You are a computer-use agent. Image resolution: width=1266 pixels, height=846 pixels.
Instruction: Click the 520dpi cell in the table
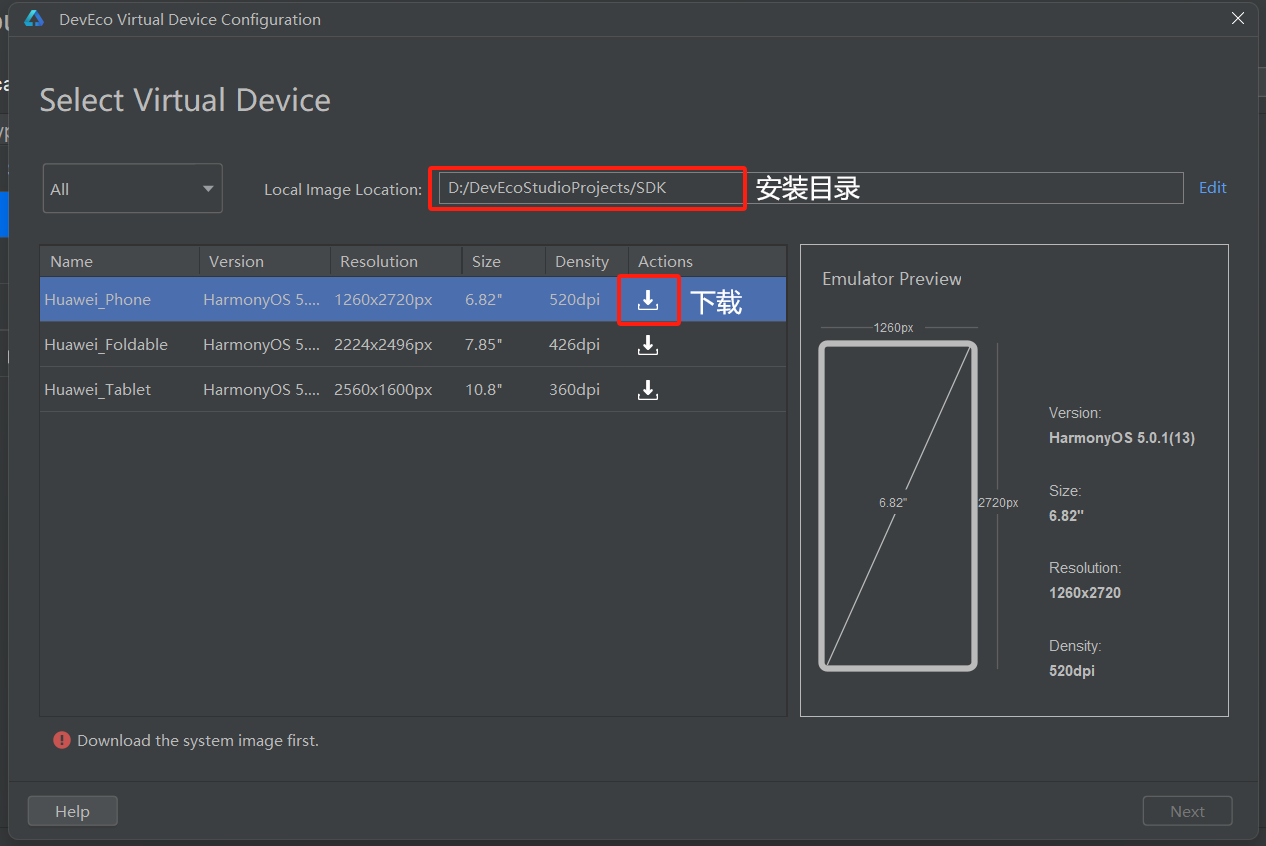tap(574, 299)
